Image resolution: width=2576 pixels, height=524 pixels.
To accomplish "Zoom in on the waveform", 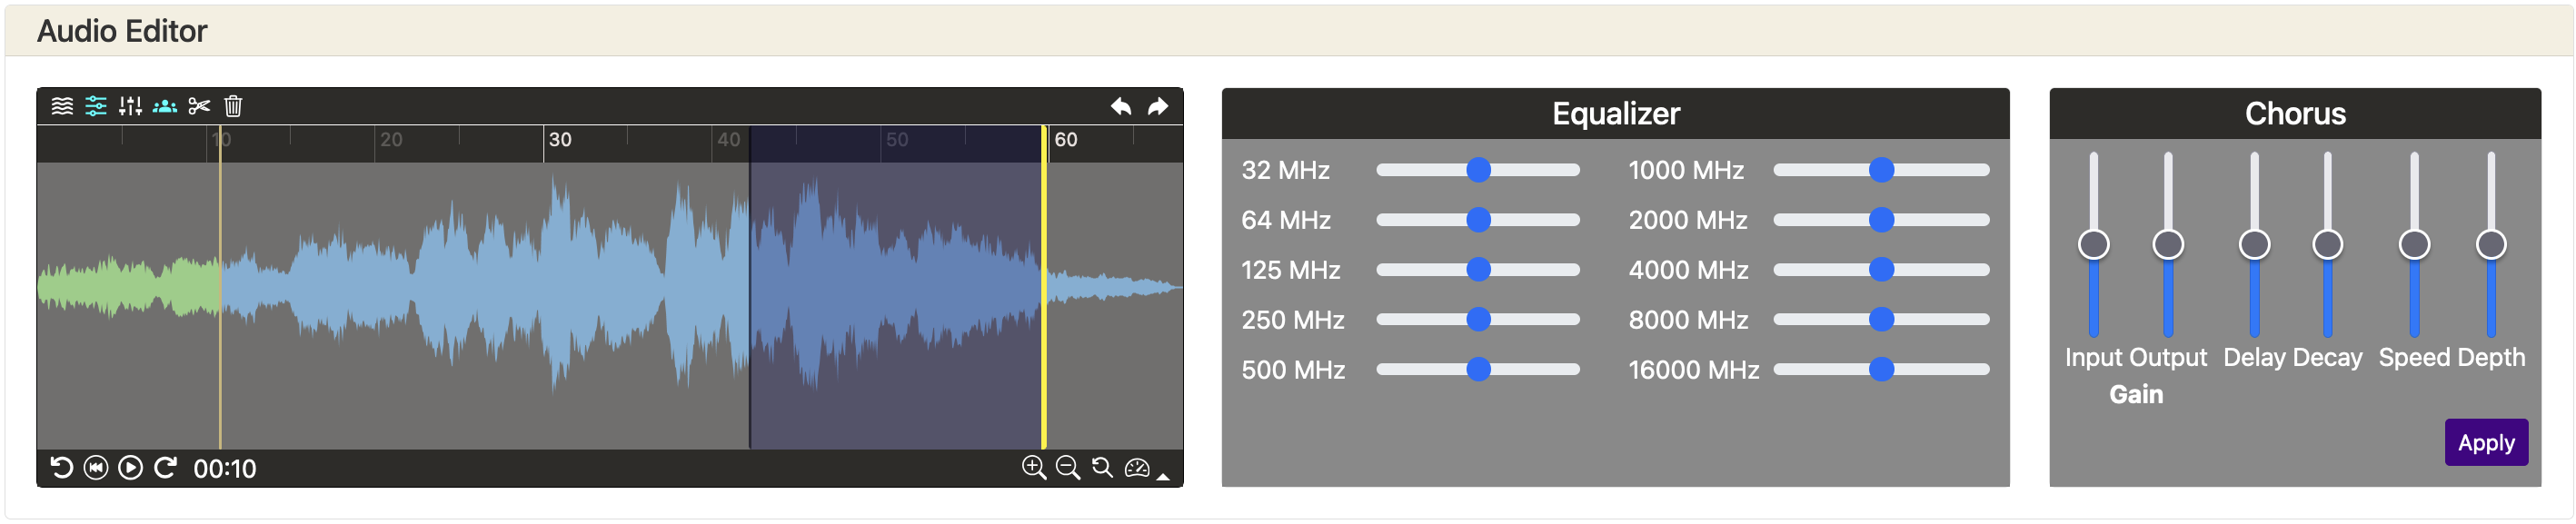I will click(1034, 468).
